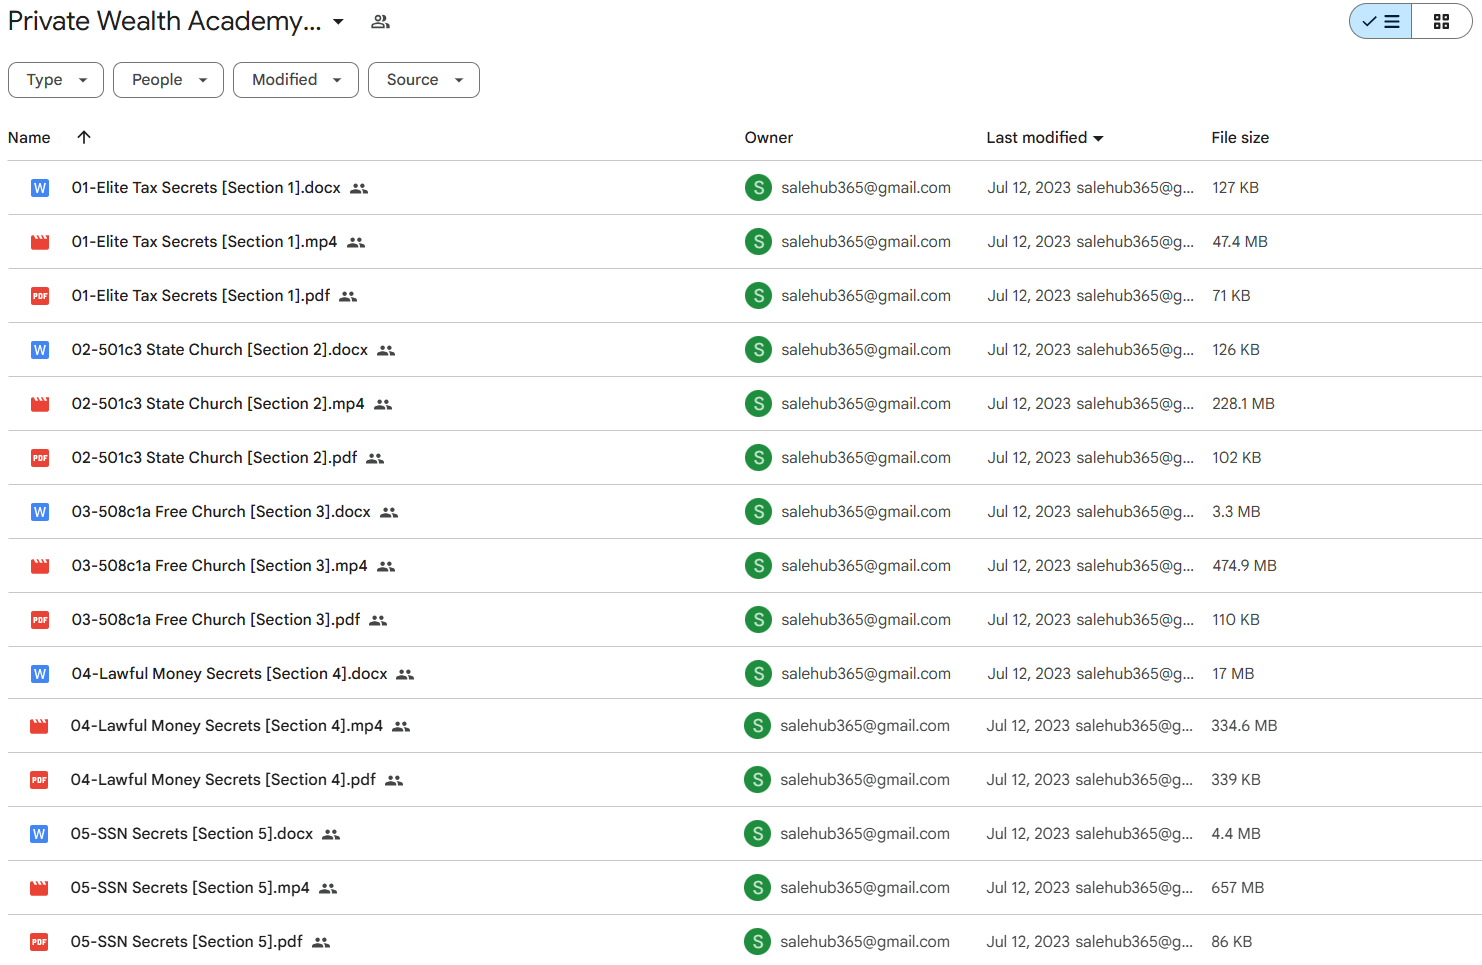This screenshot has height=965, width=1482.
Task: Switch to grid layout view
Action: point(1441,21)
